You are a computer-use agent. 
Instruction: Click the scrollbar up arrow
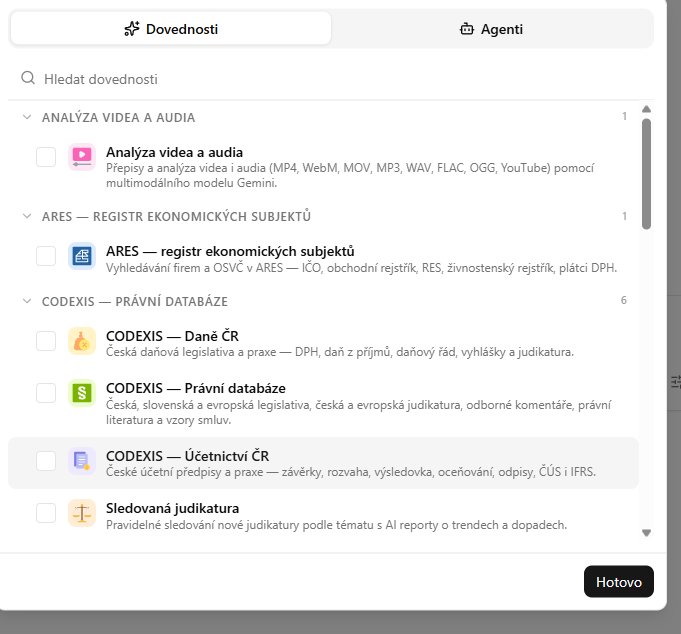point(646,109)
